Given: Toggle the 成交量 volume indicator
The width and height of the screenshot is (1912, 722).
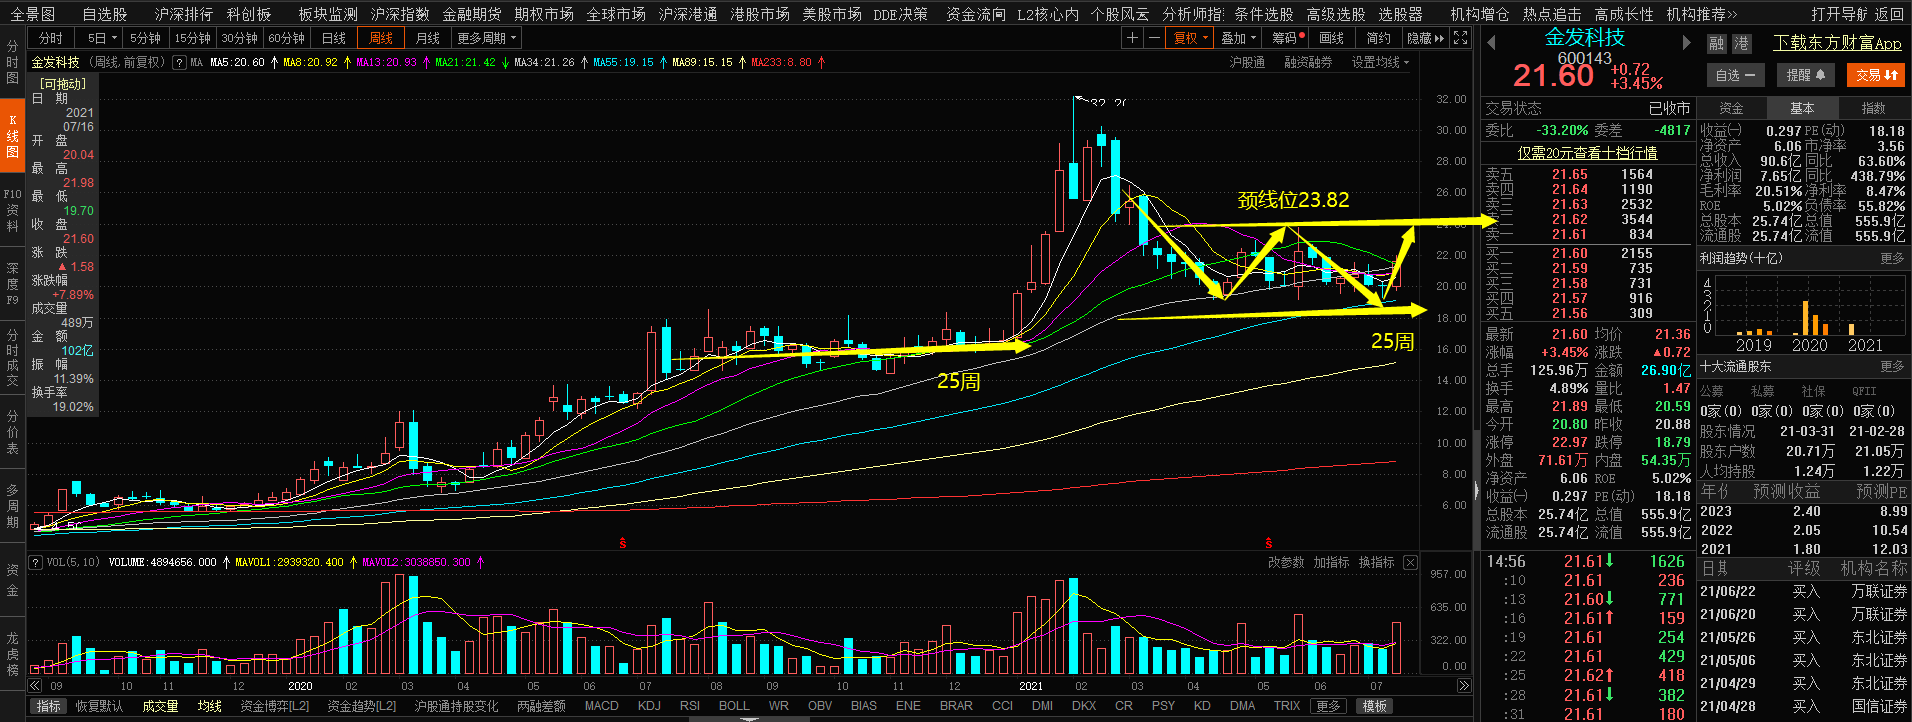Looking at the screenshot, I should [x=160, y=706].
